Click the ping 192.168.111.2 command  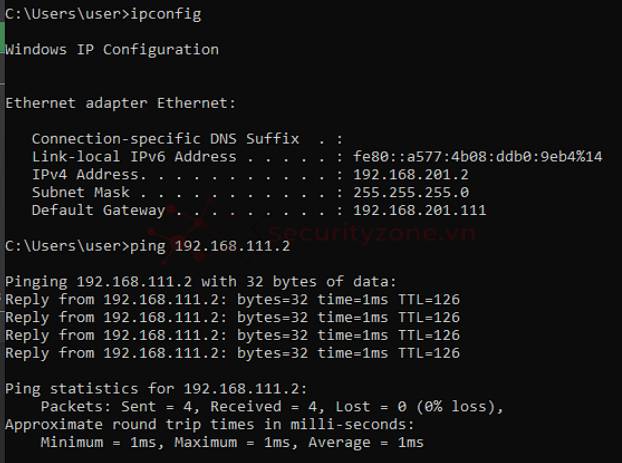[210, 246]
